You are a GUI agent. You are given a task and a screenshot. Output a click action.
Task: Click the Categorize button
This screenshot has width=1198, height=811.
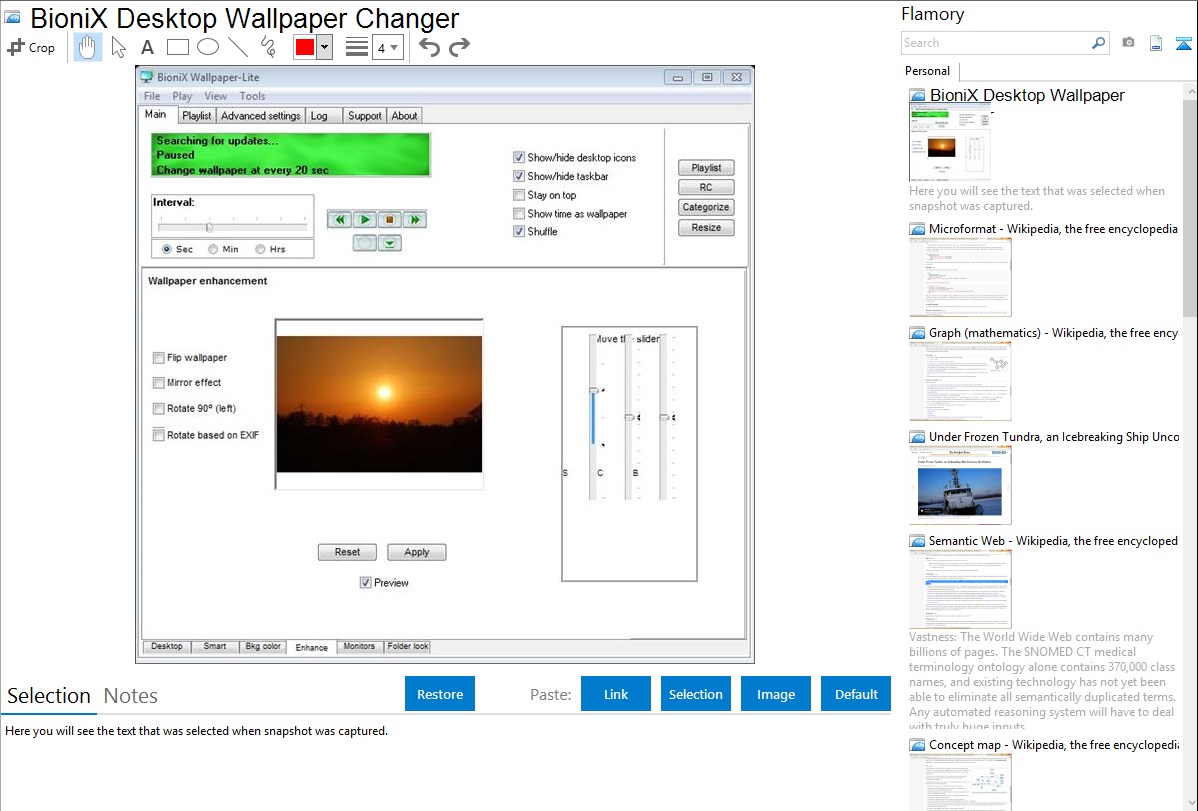706,207
